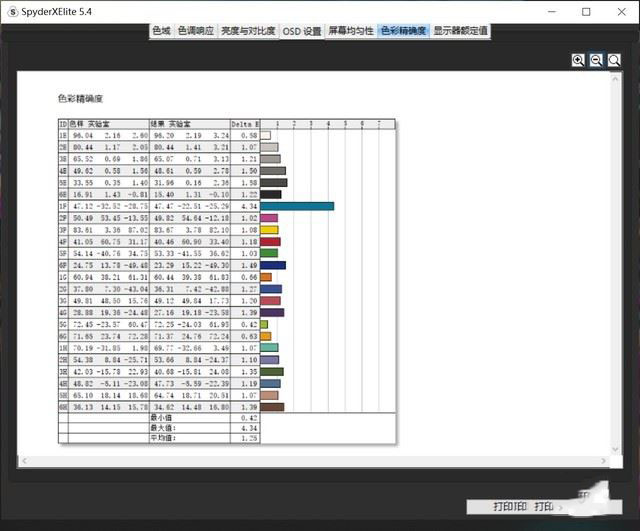Click the yellow bar for sample 3F
Viewport: 640px width, 531px height.
(269, 230)
